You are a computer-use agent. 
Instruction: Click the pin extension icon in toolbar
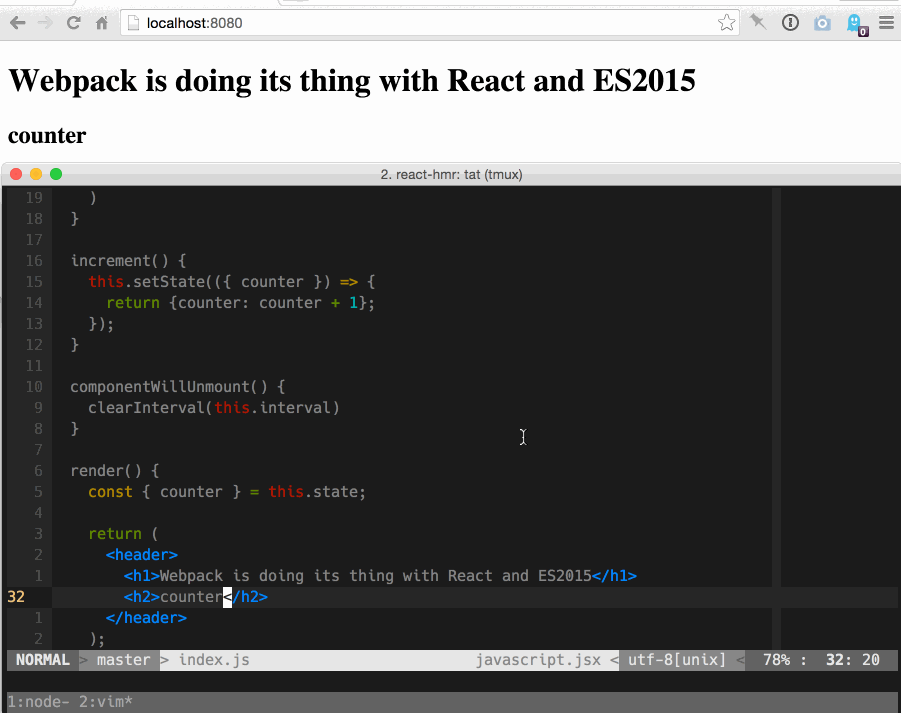758,22
